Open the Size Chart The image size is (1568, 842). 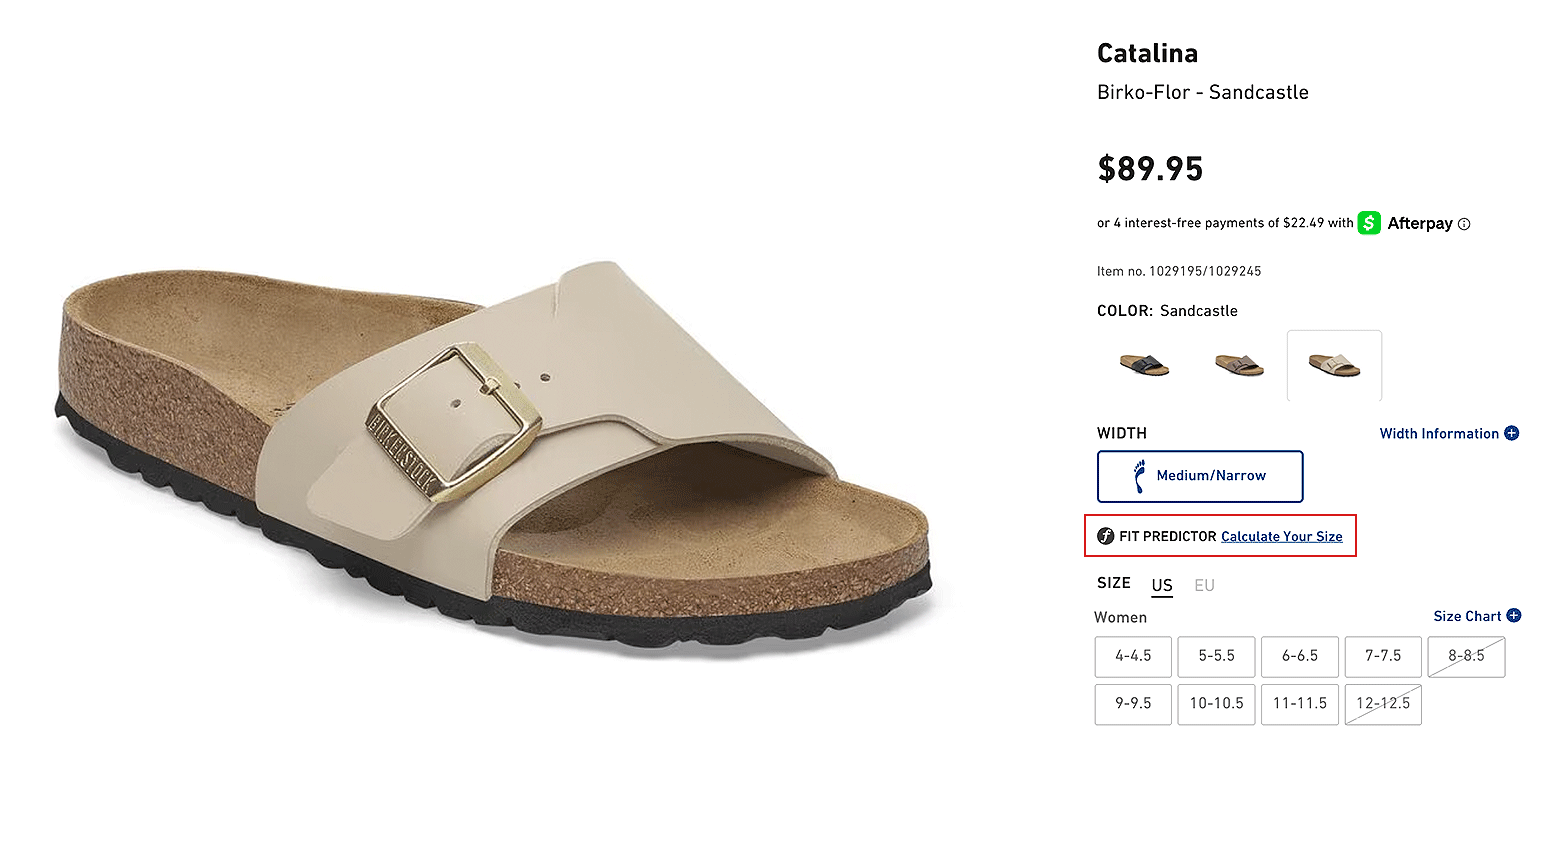coord(1467,616)
